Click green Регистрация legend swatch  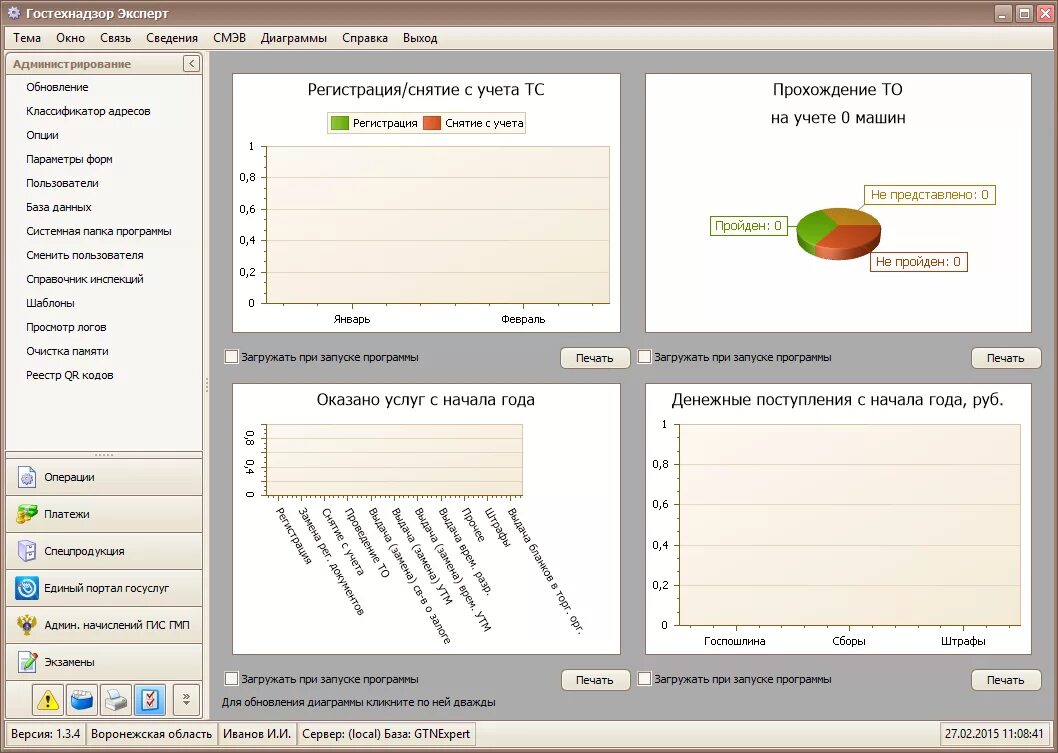[340, 123]
